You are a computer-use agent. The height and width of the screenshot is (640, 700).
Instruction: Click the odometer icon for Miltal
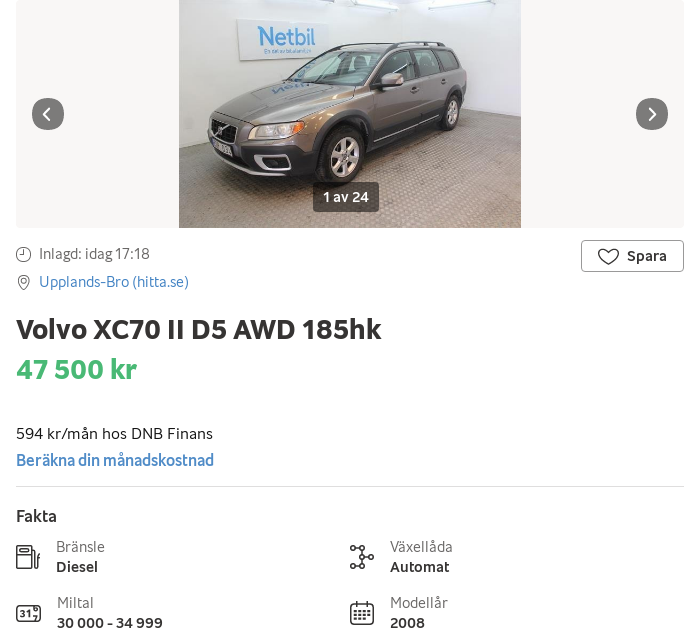point(28,613)
